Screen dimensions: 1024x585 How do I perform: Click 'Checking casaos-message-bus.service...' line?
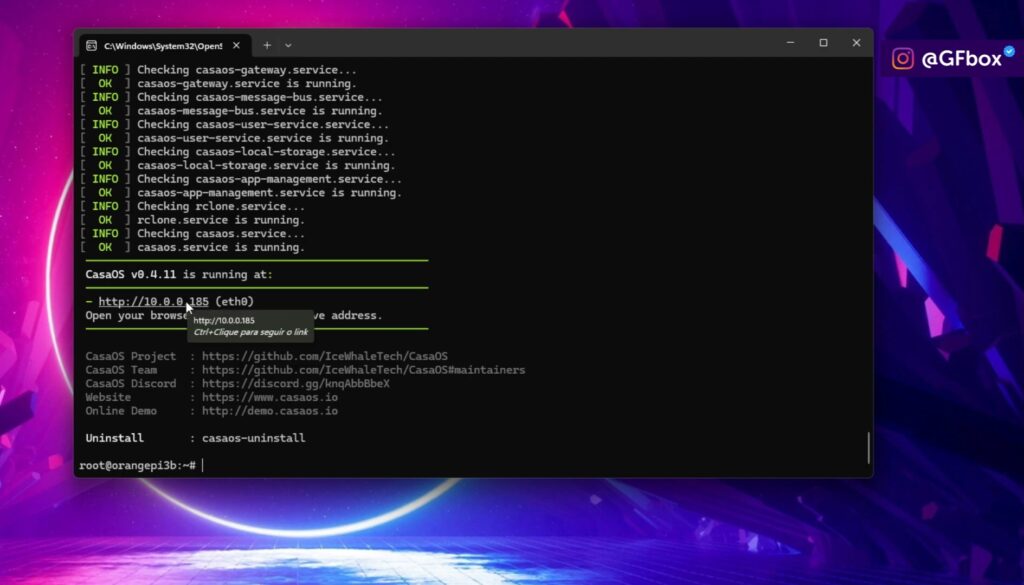point(260,97)
